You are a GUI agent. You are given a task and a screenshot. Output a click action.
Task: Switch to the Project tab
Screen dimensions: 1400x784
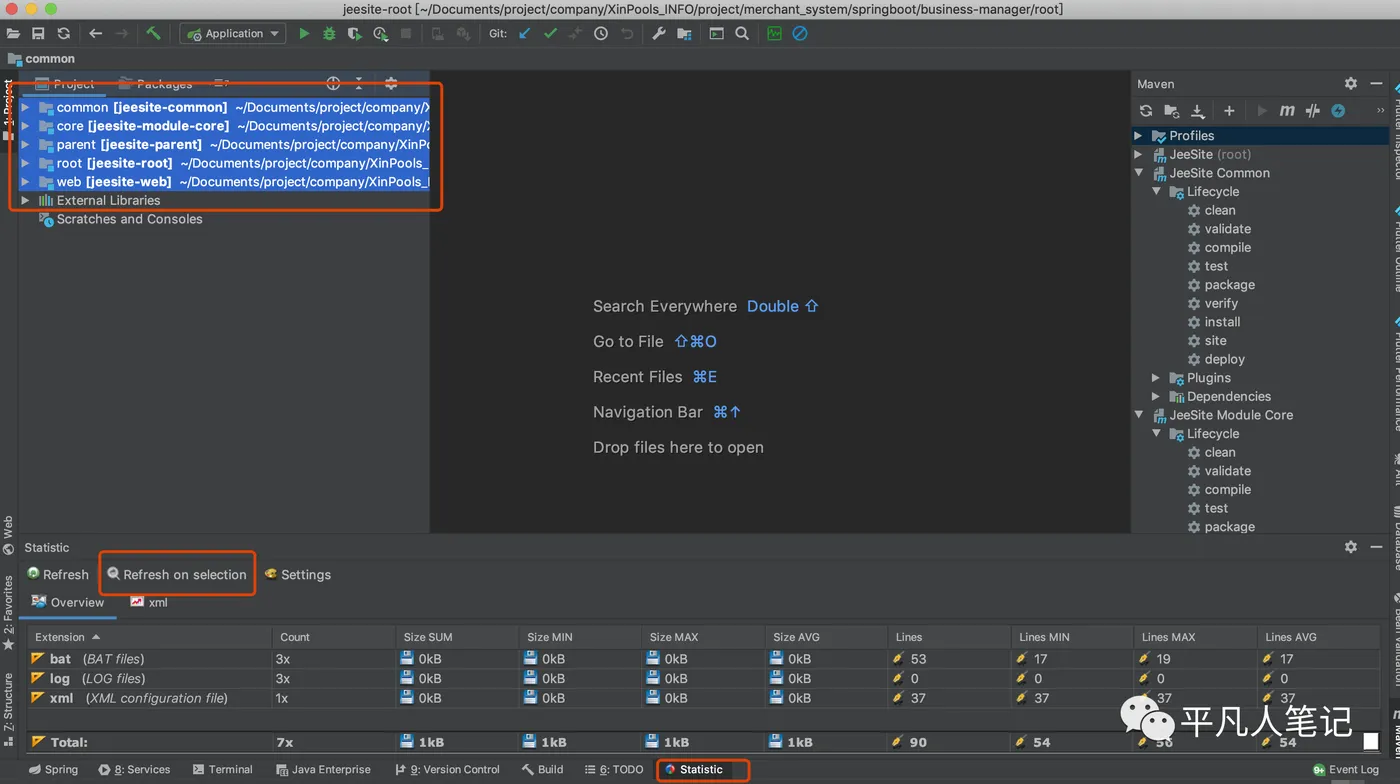pyautogui.click(x=63, y=84)
